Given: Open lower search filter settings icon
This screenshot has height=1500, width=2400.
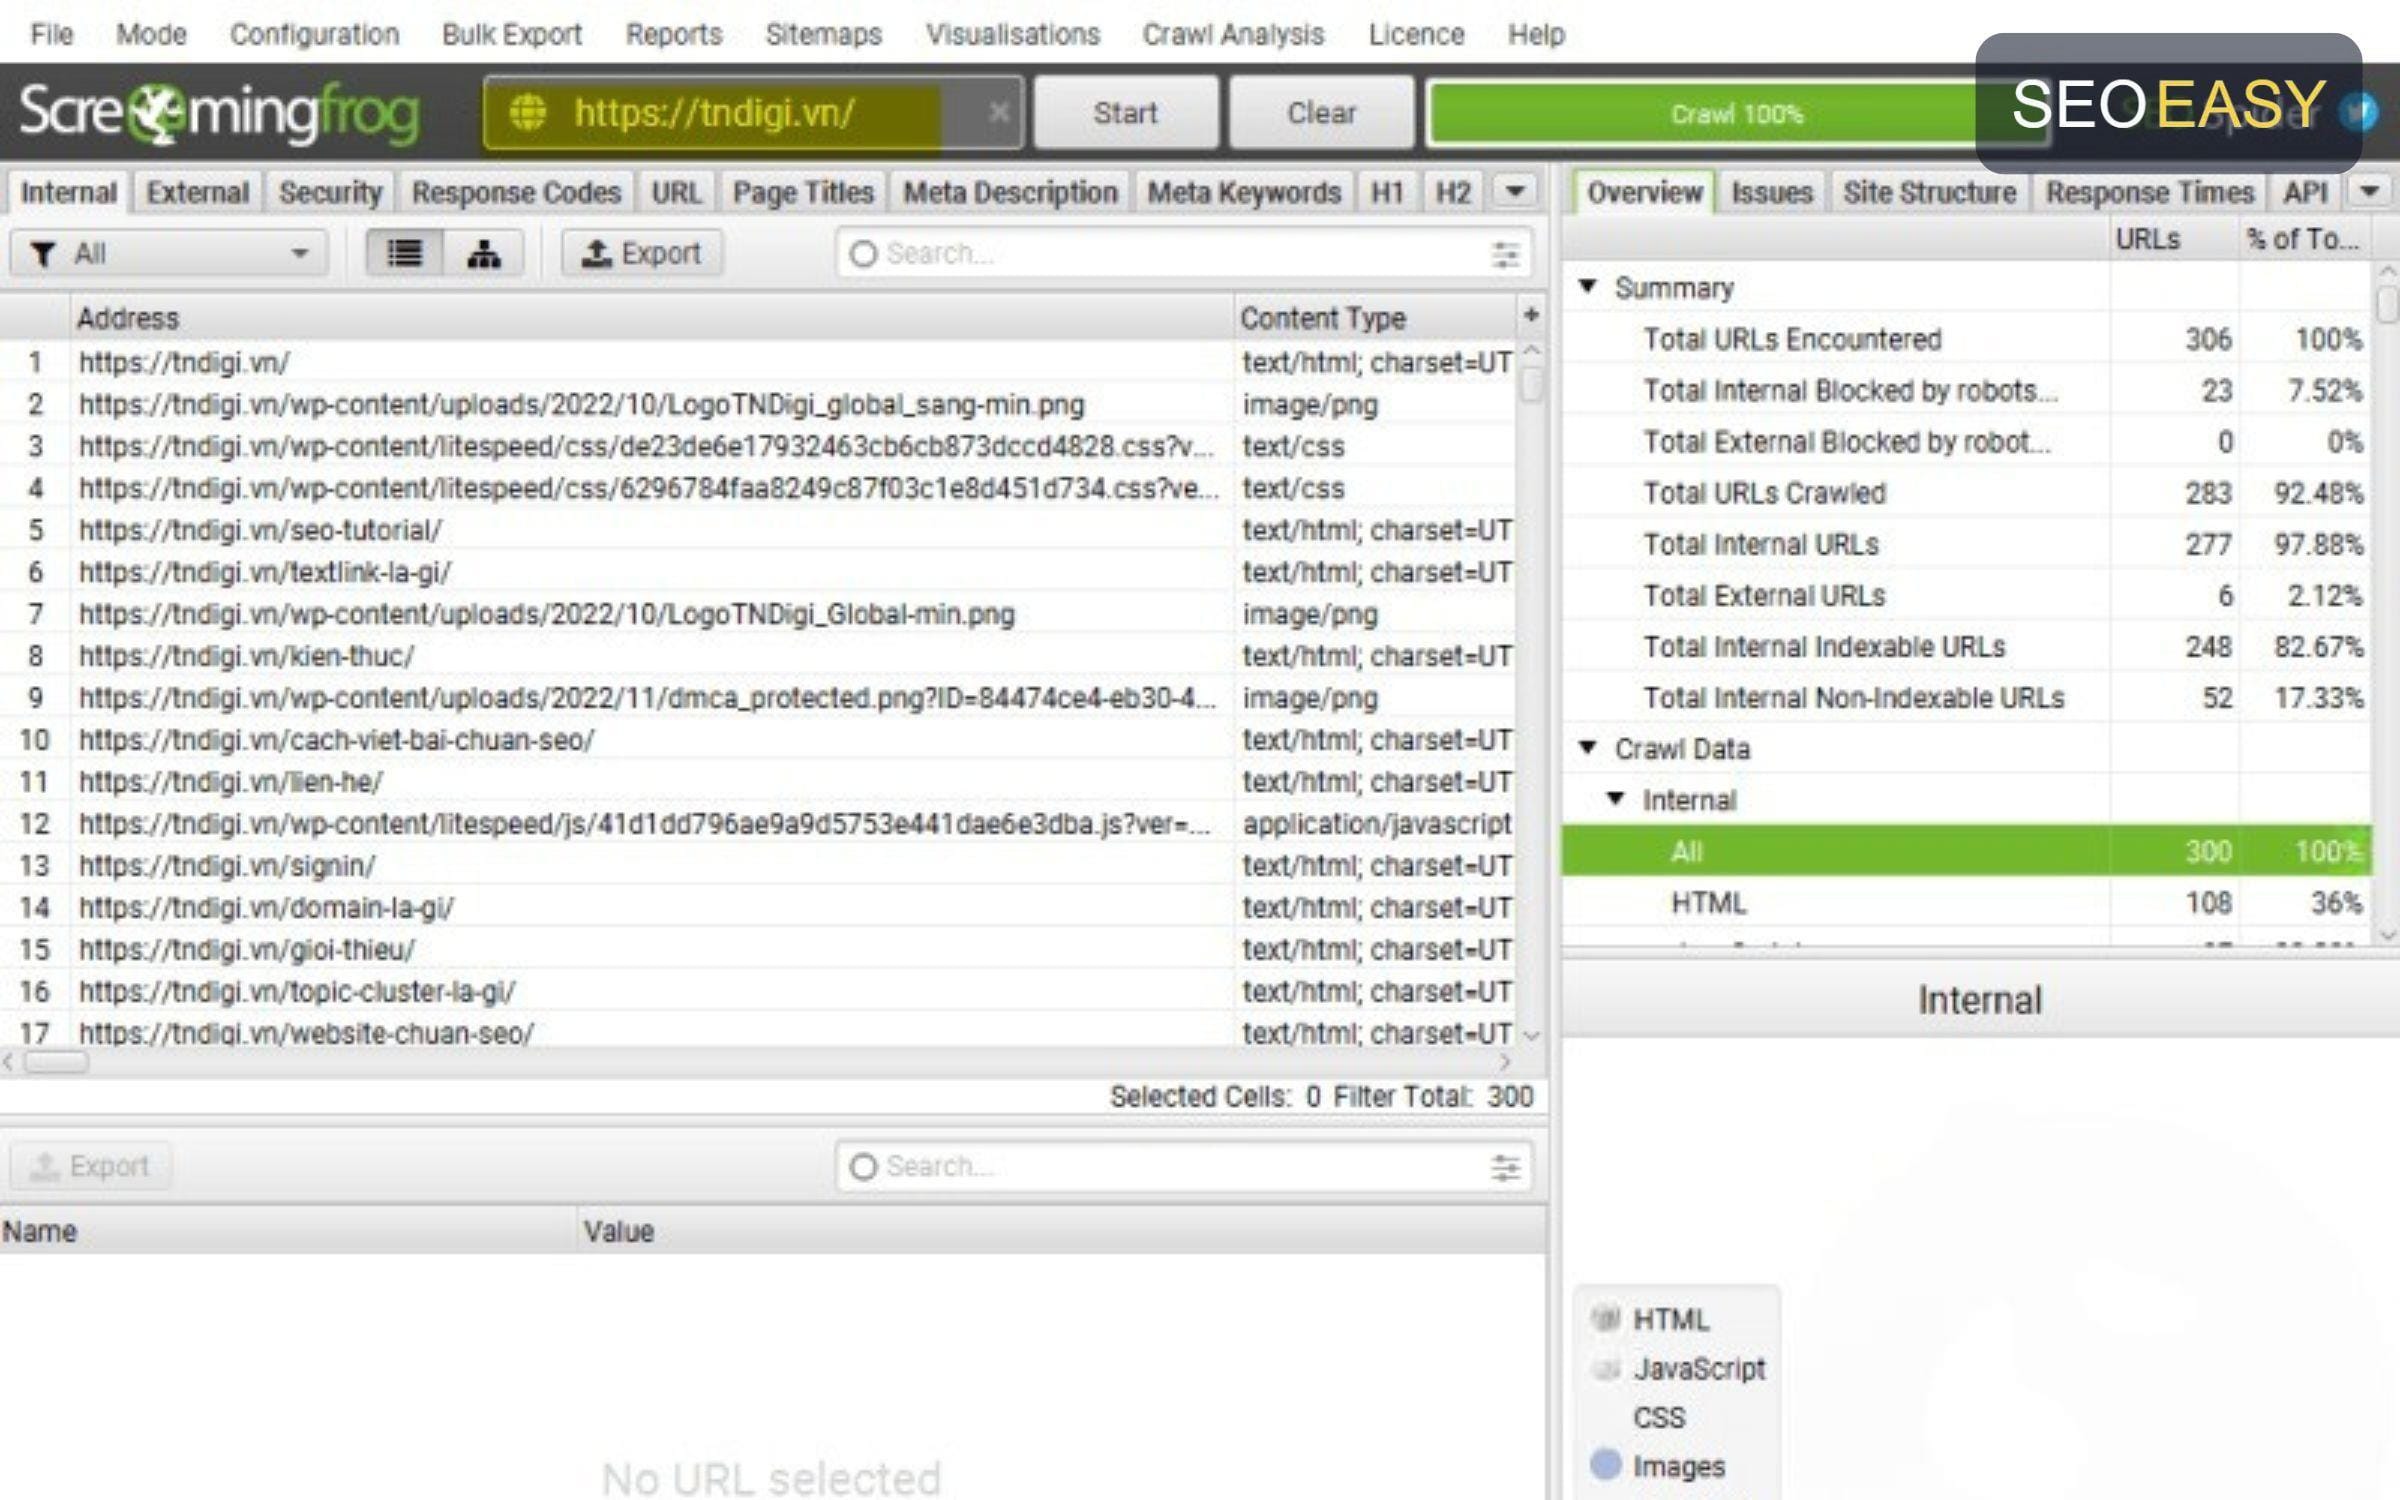Looking at the screenshot, I should 1505,1167.
